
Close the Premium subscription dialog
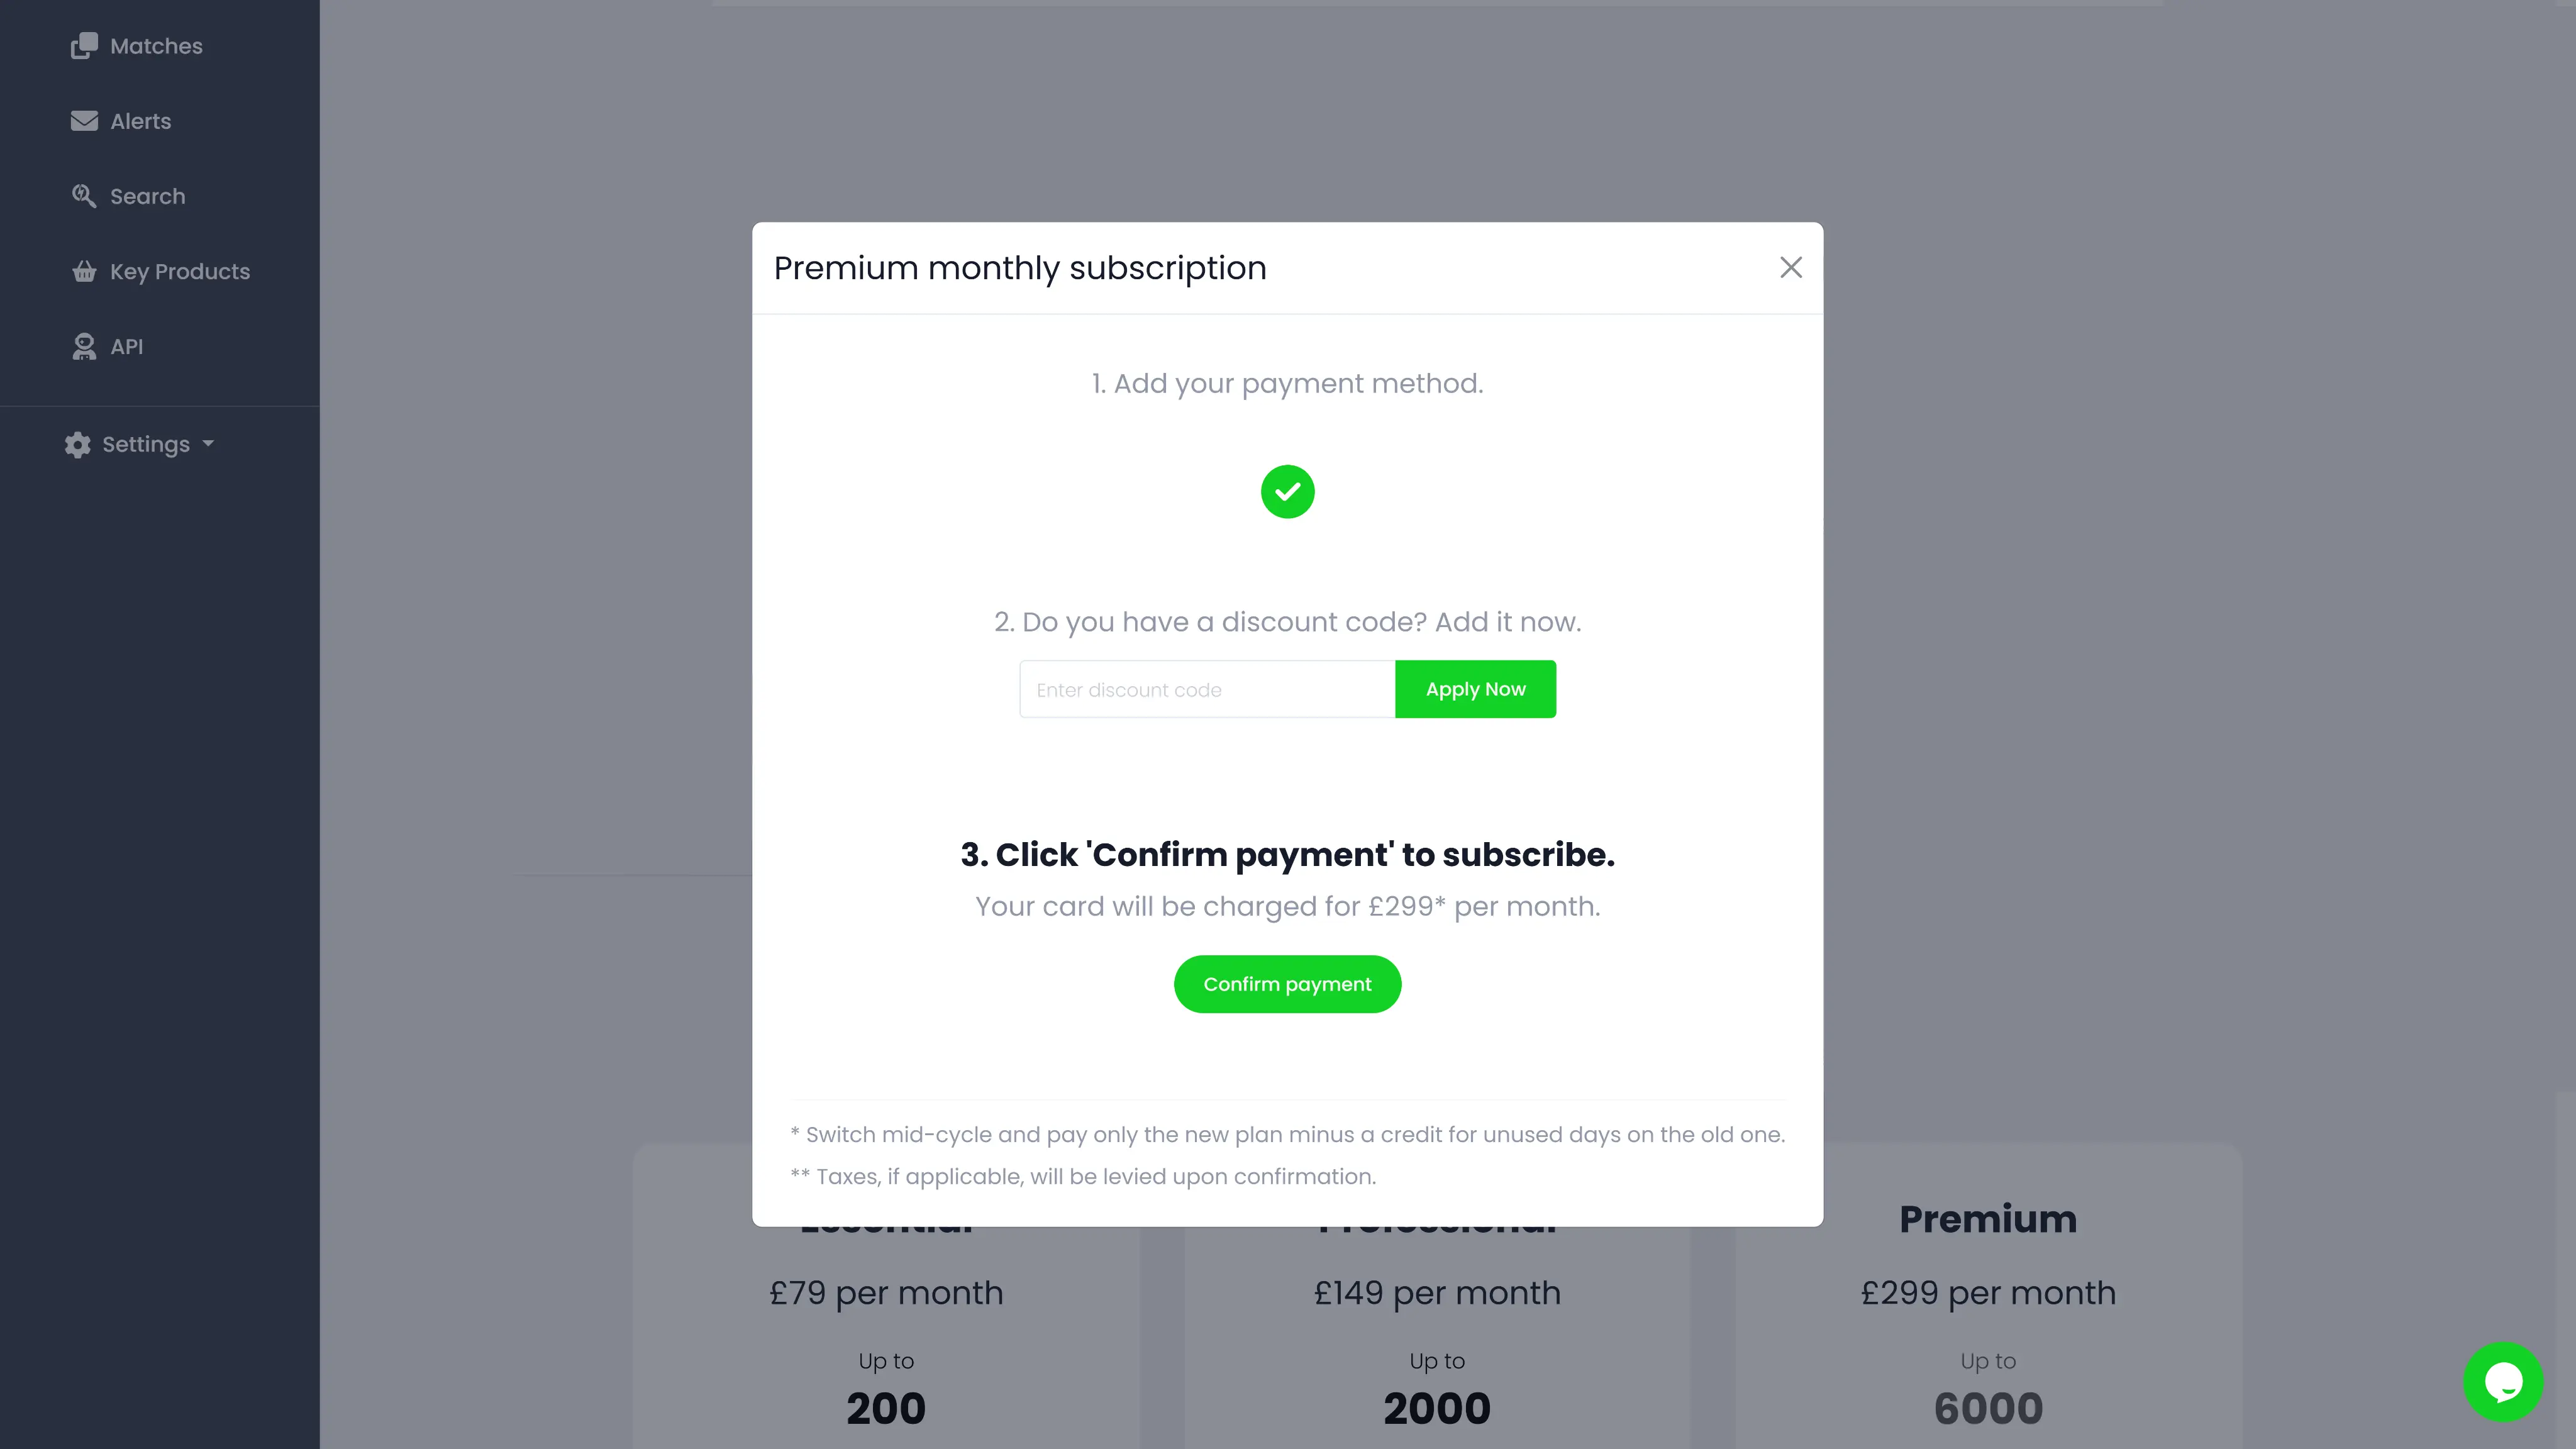point(1791,267)
